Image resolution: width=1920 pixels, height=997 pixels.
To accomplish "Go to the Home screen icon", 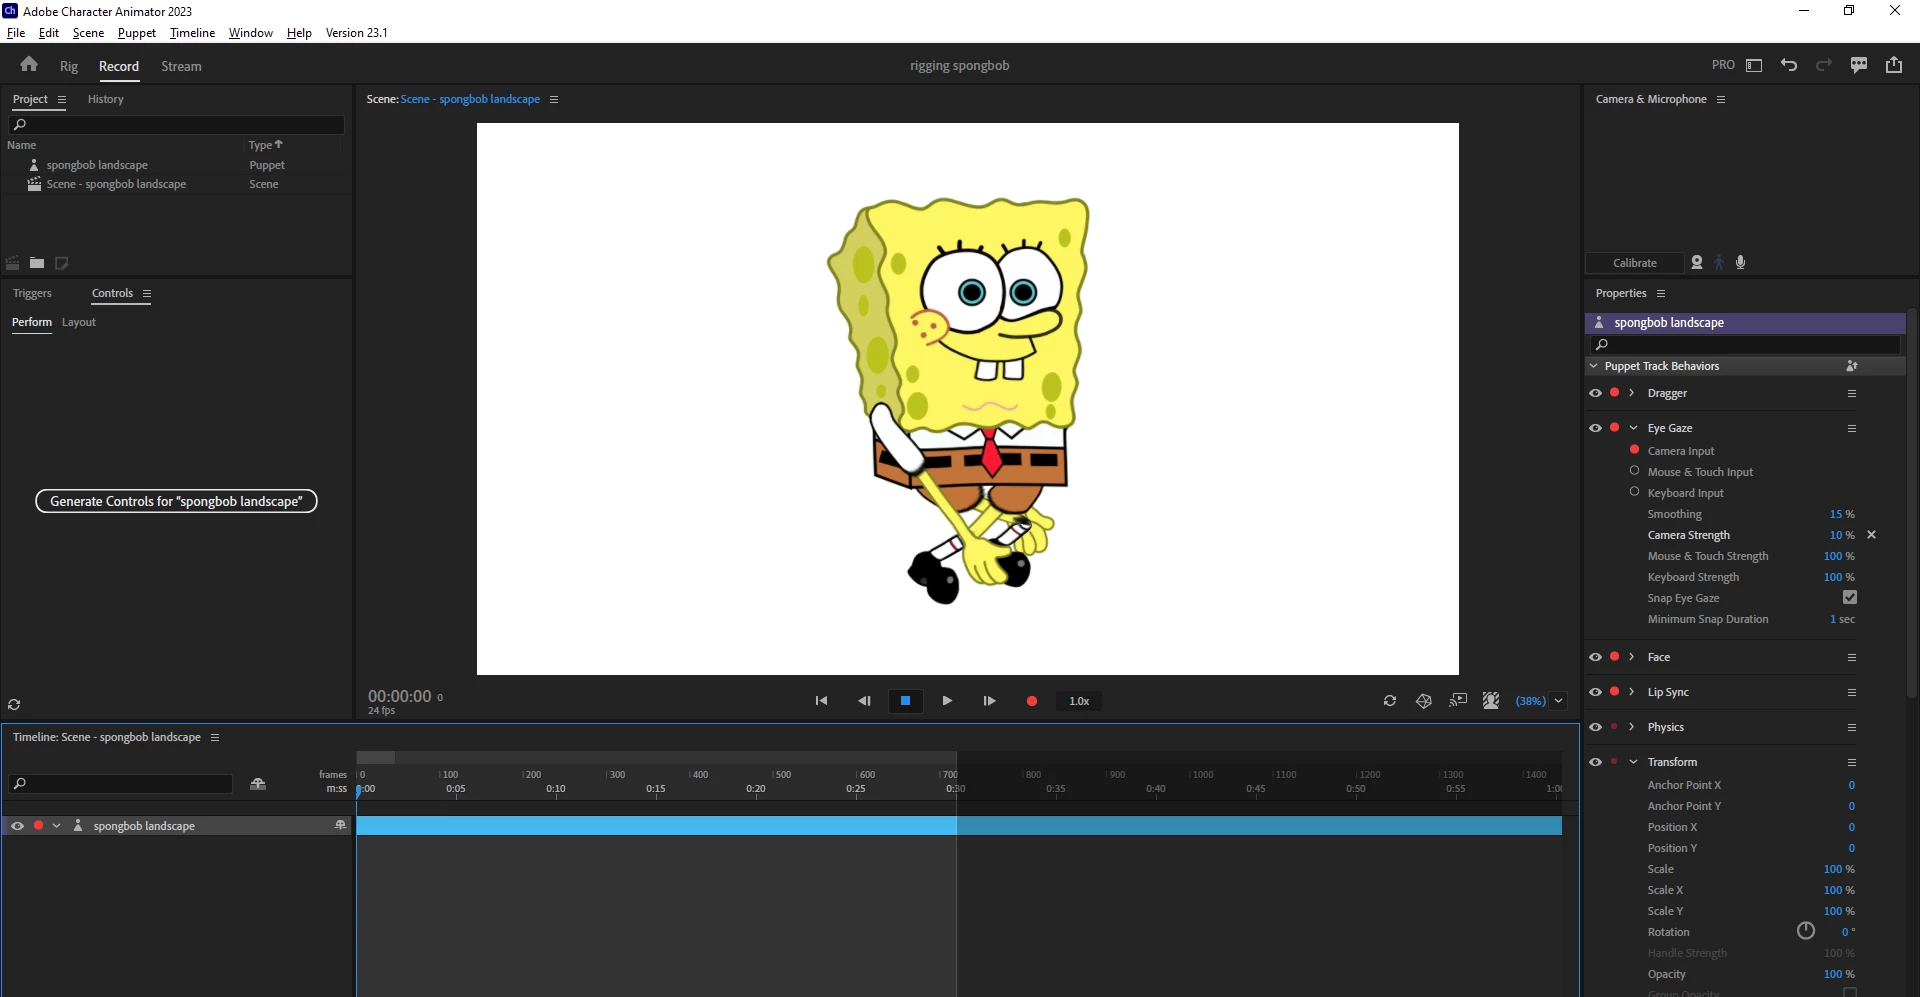I will pos(29,65).
